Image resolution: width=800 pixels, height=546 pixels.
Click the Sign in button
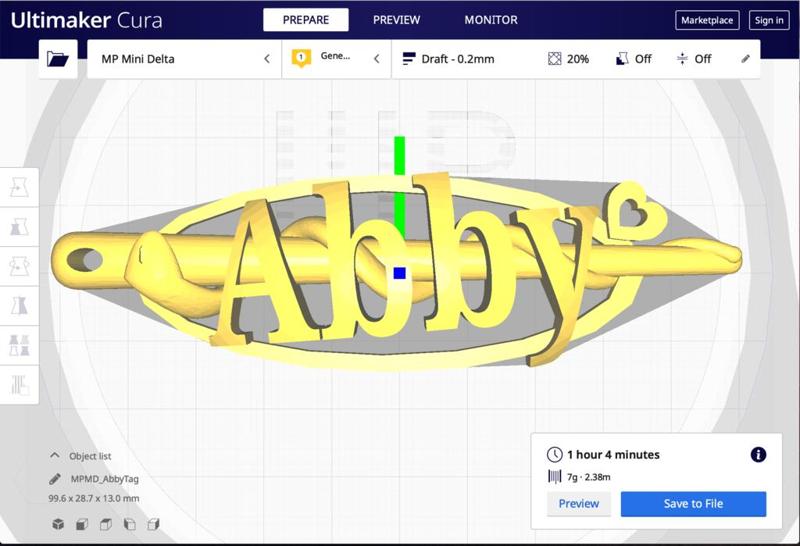tap(769, 20)
